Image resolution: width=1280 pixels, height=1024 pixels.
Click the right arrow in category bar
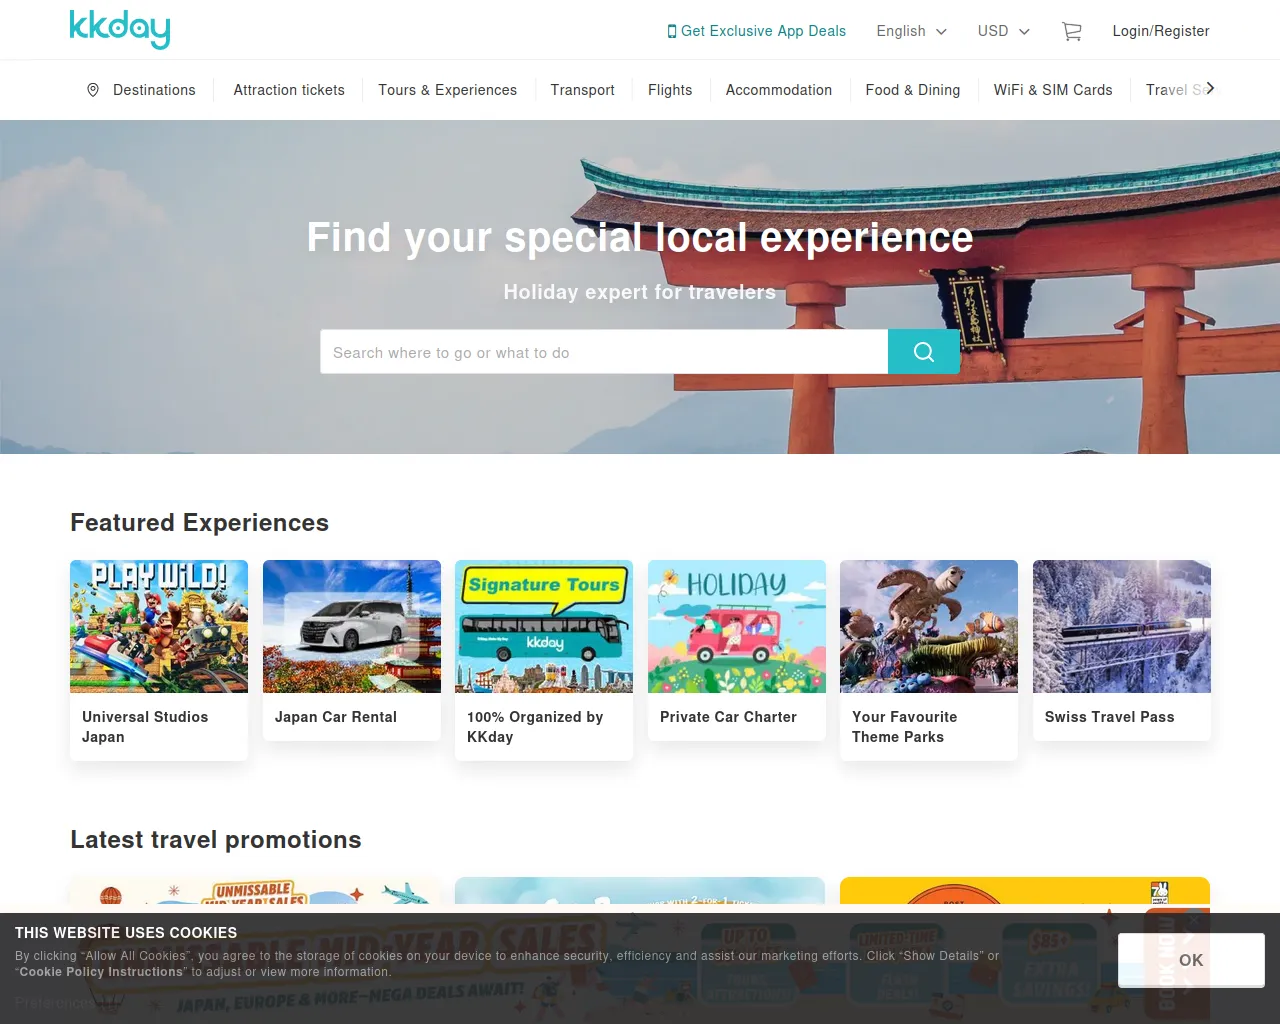[x=1210, y=88]
